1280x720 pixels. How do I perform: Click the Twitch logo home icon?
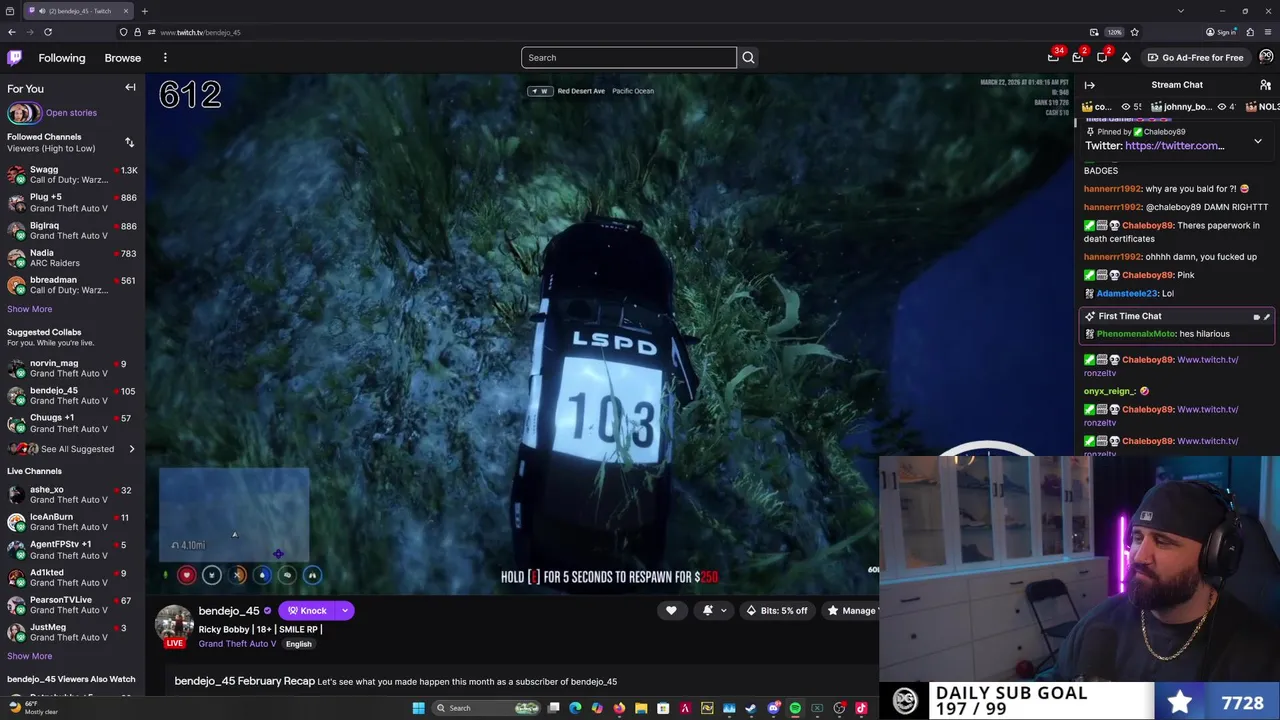tap(14, 58)
